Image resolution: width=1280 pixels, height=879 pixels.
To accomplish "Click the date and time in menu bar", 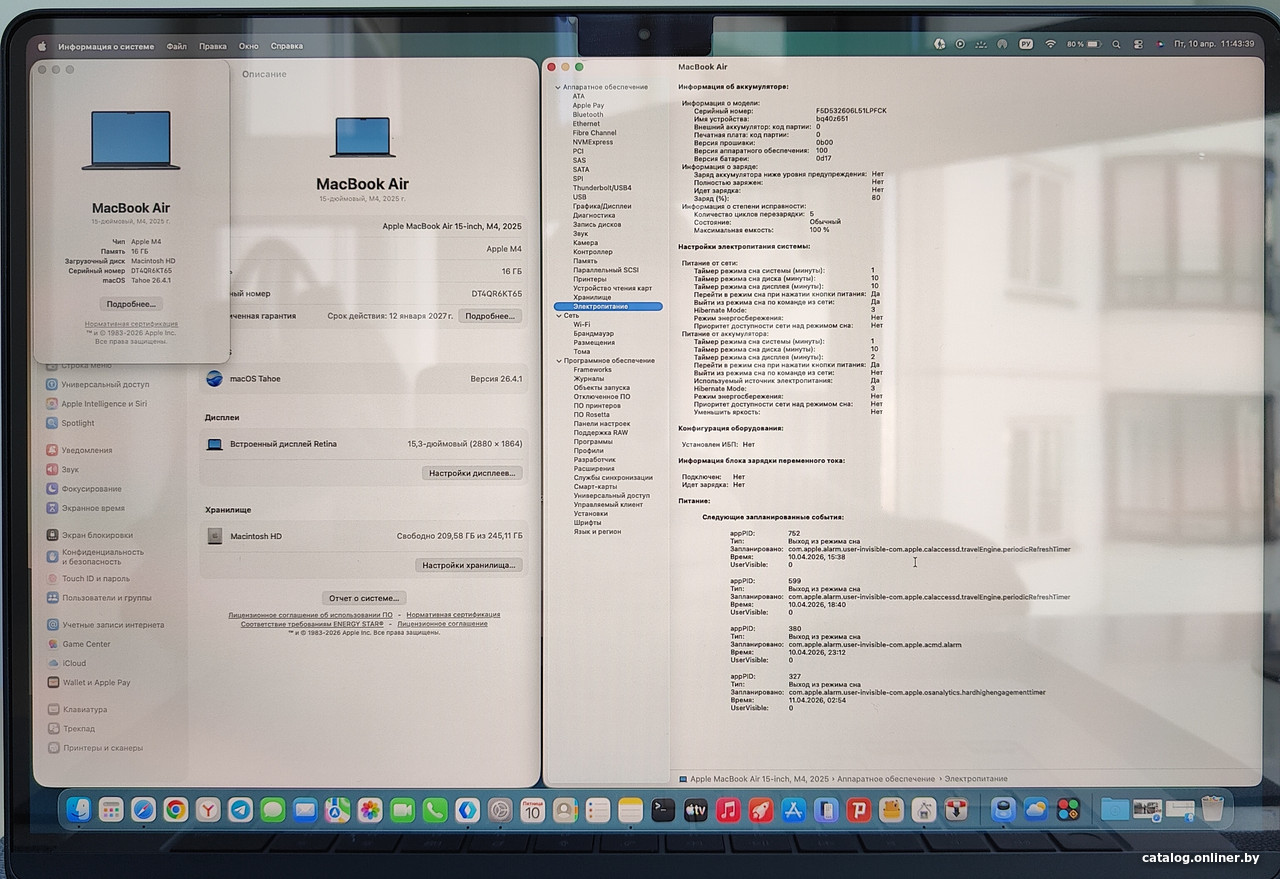I will (1214, 44).
